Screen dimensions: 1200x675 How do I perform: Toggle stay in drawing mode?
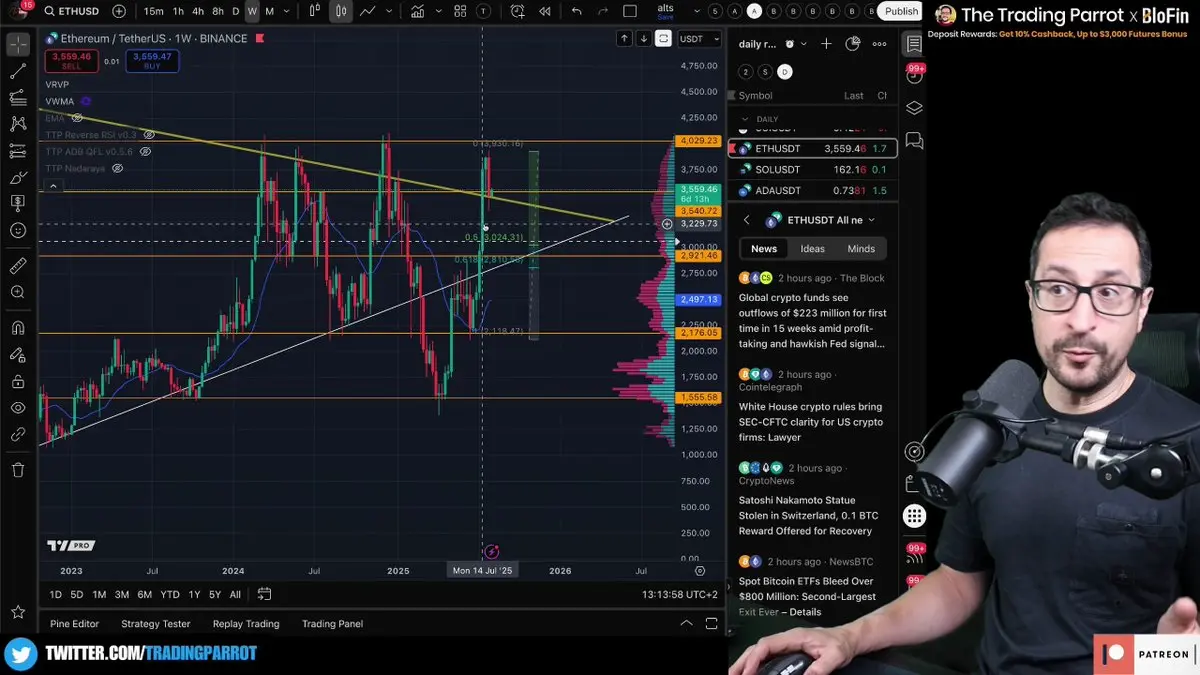(18, 354)
